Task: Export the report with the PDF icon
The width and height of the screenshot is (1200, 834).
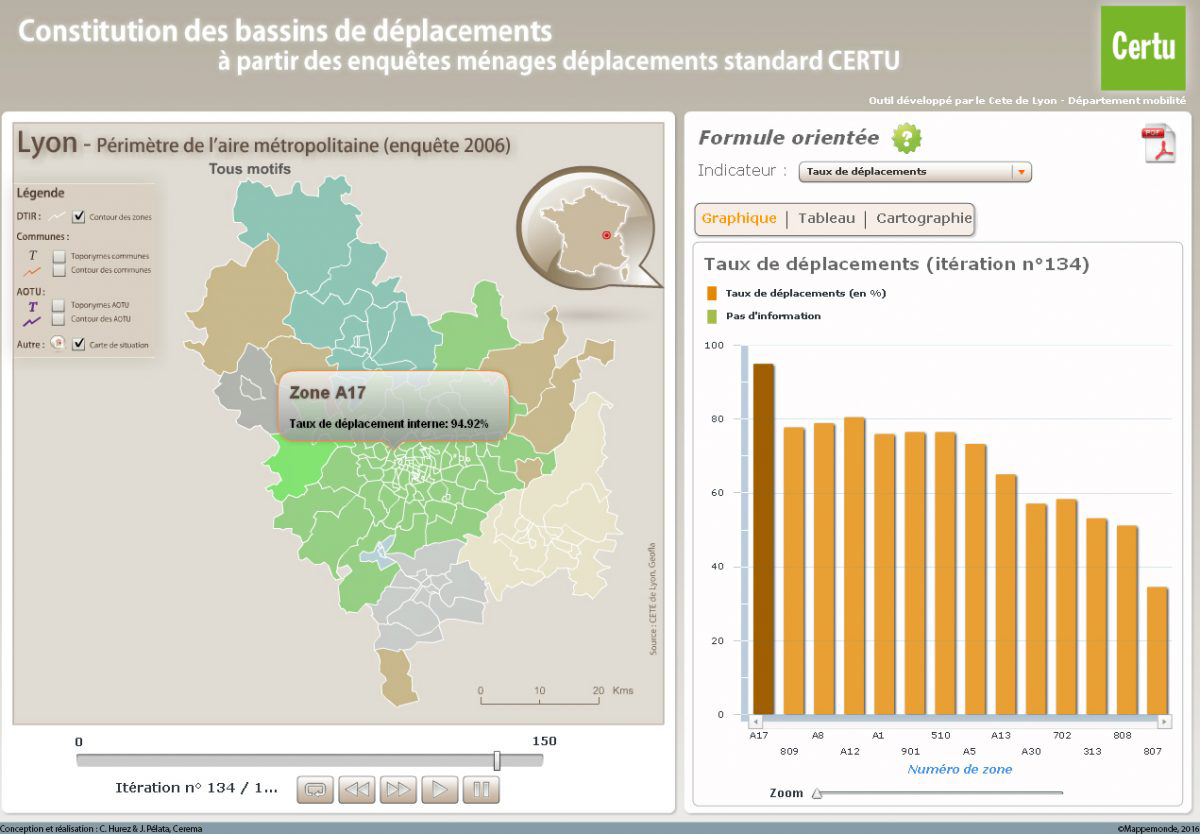Action: 1158,144
